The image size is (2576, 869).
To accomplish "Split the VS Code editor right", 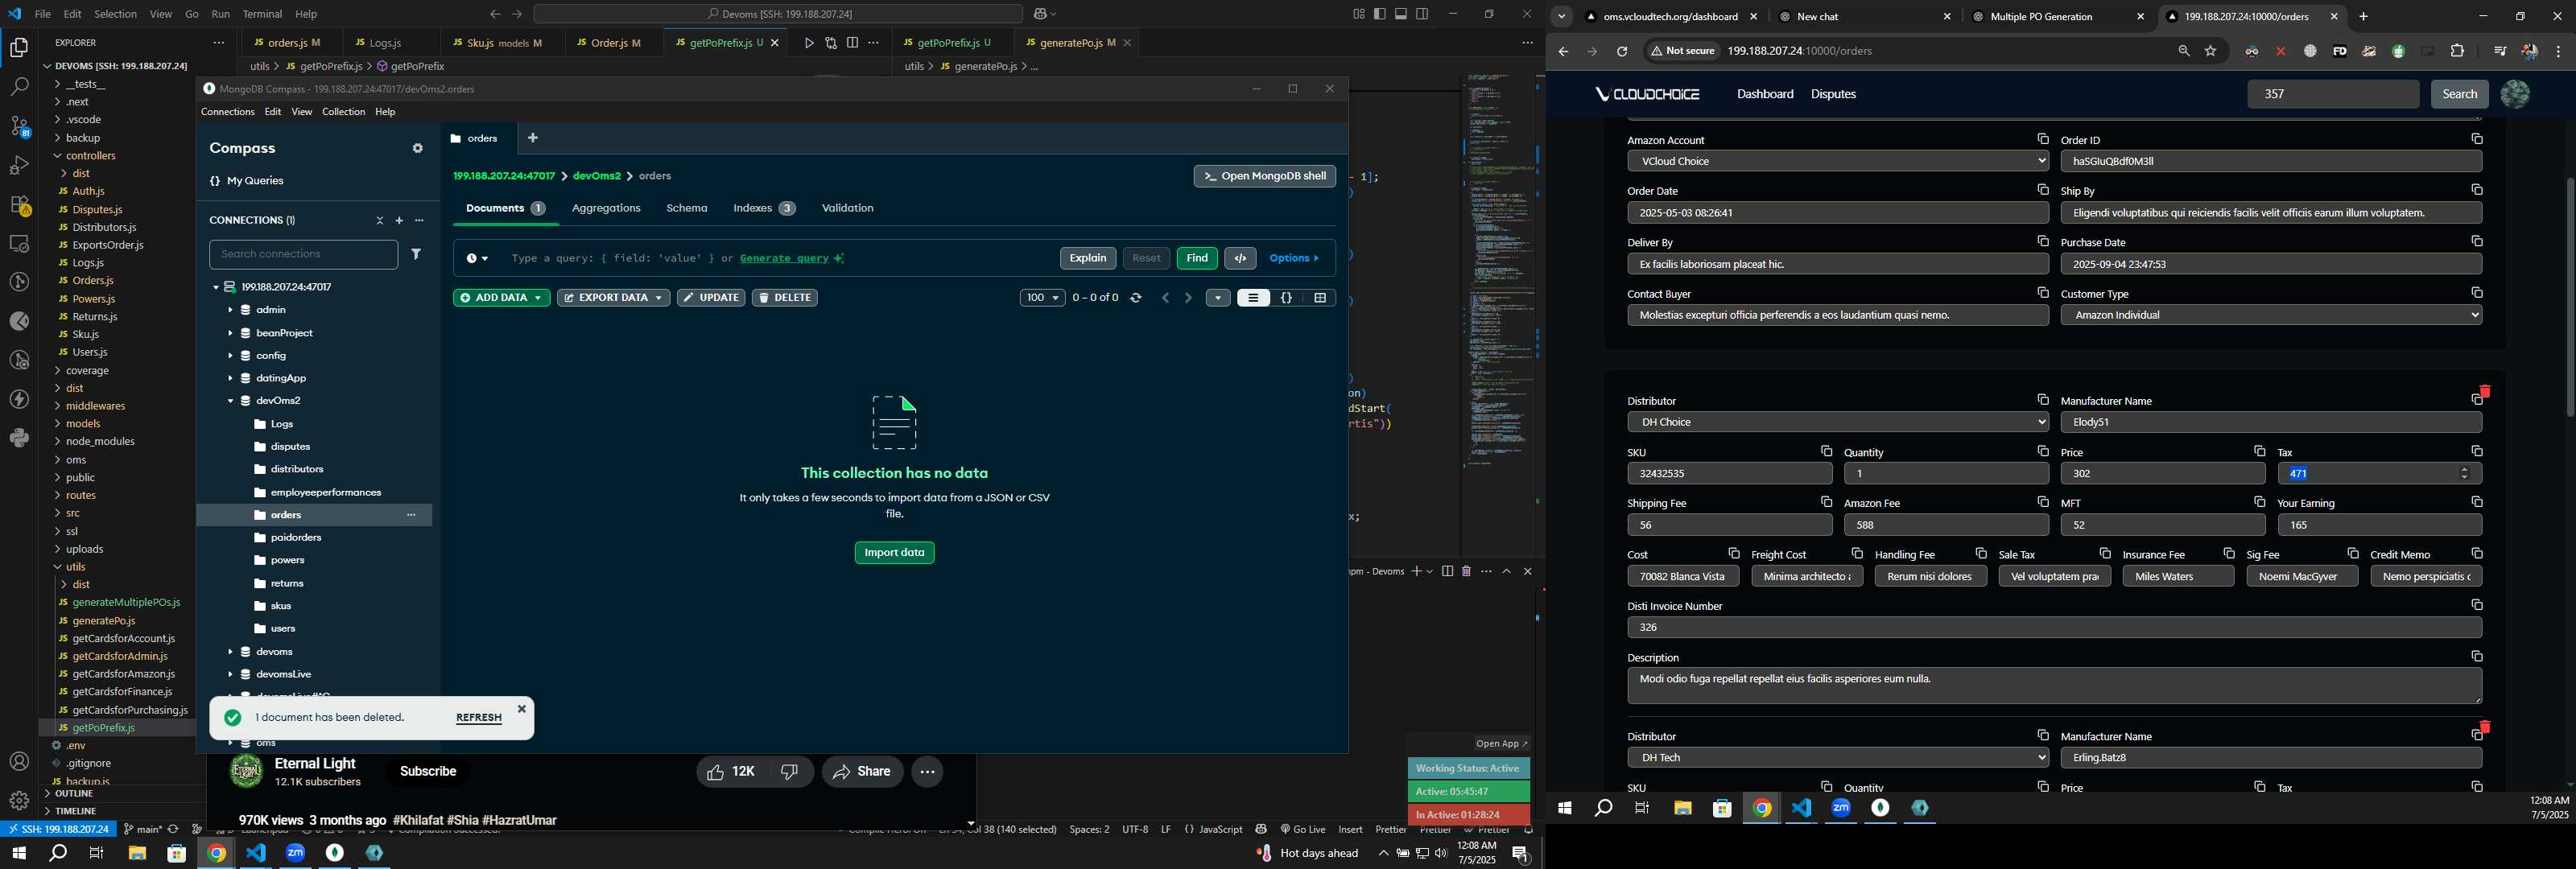I will pos(852,43).
